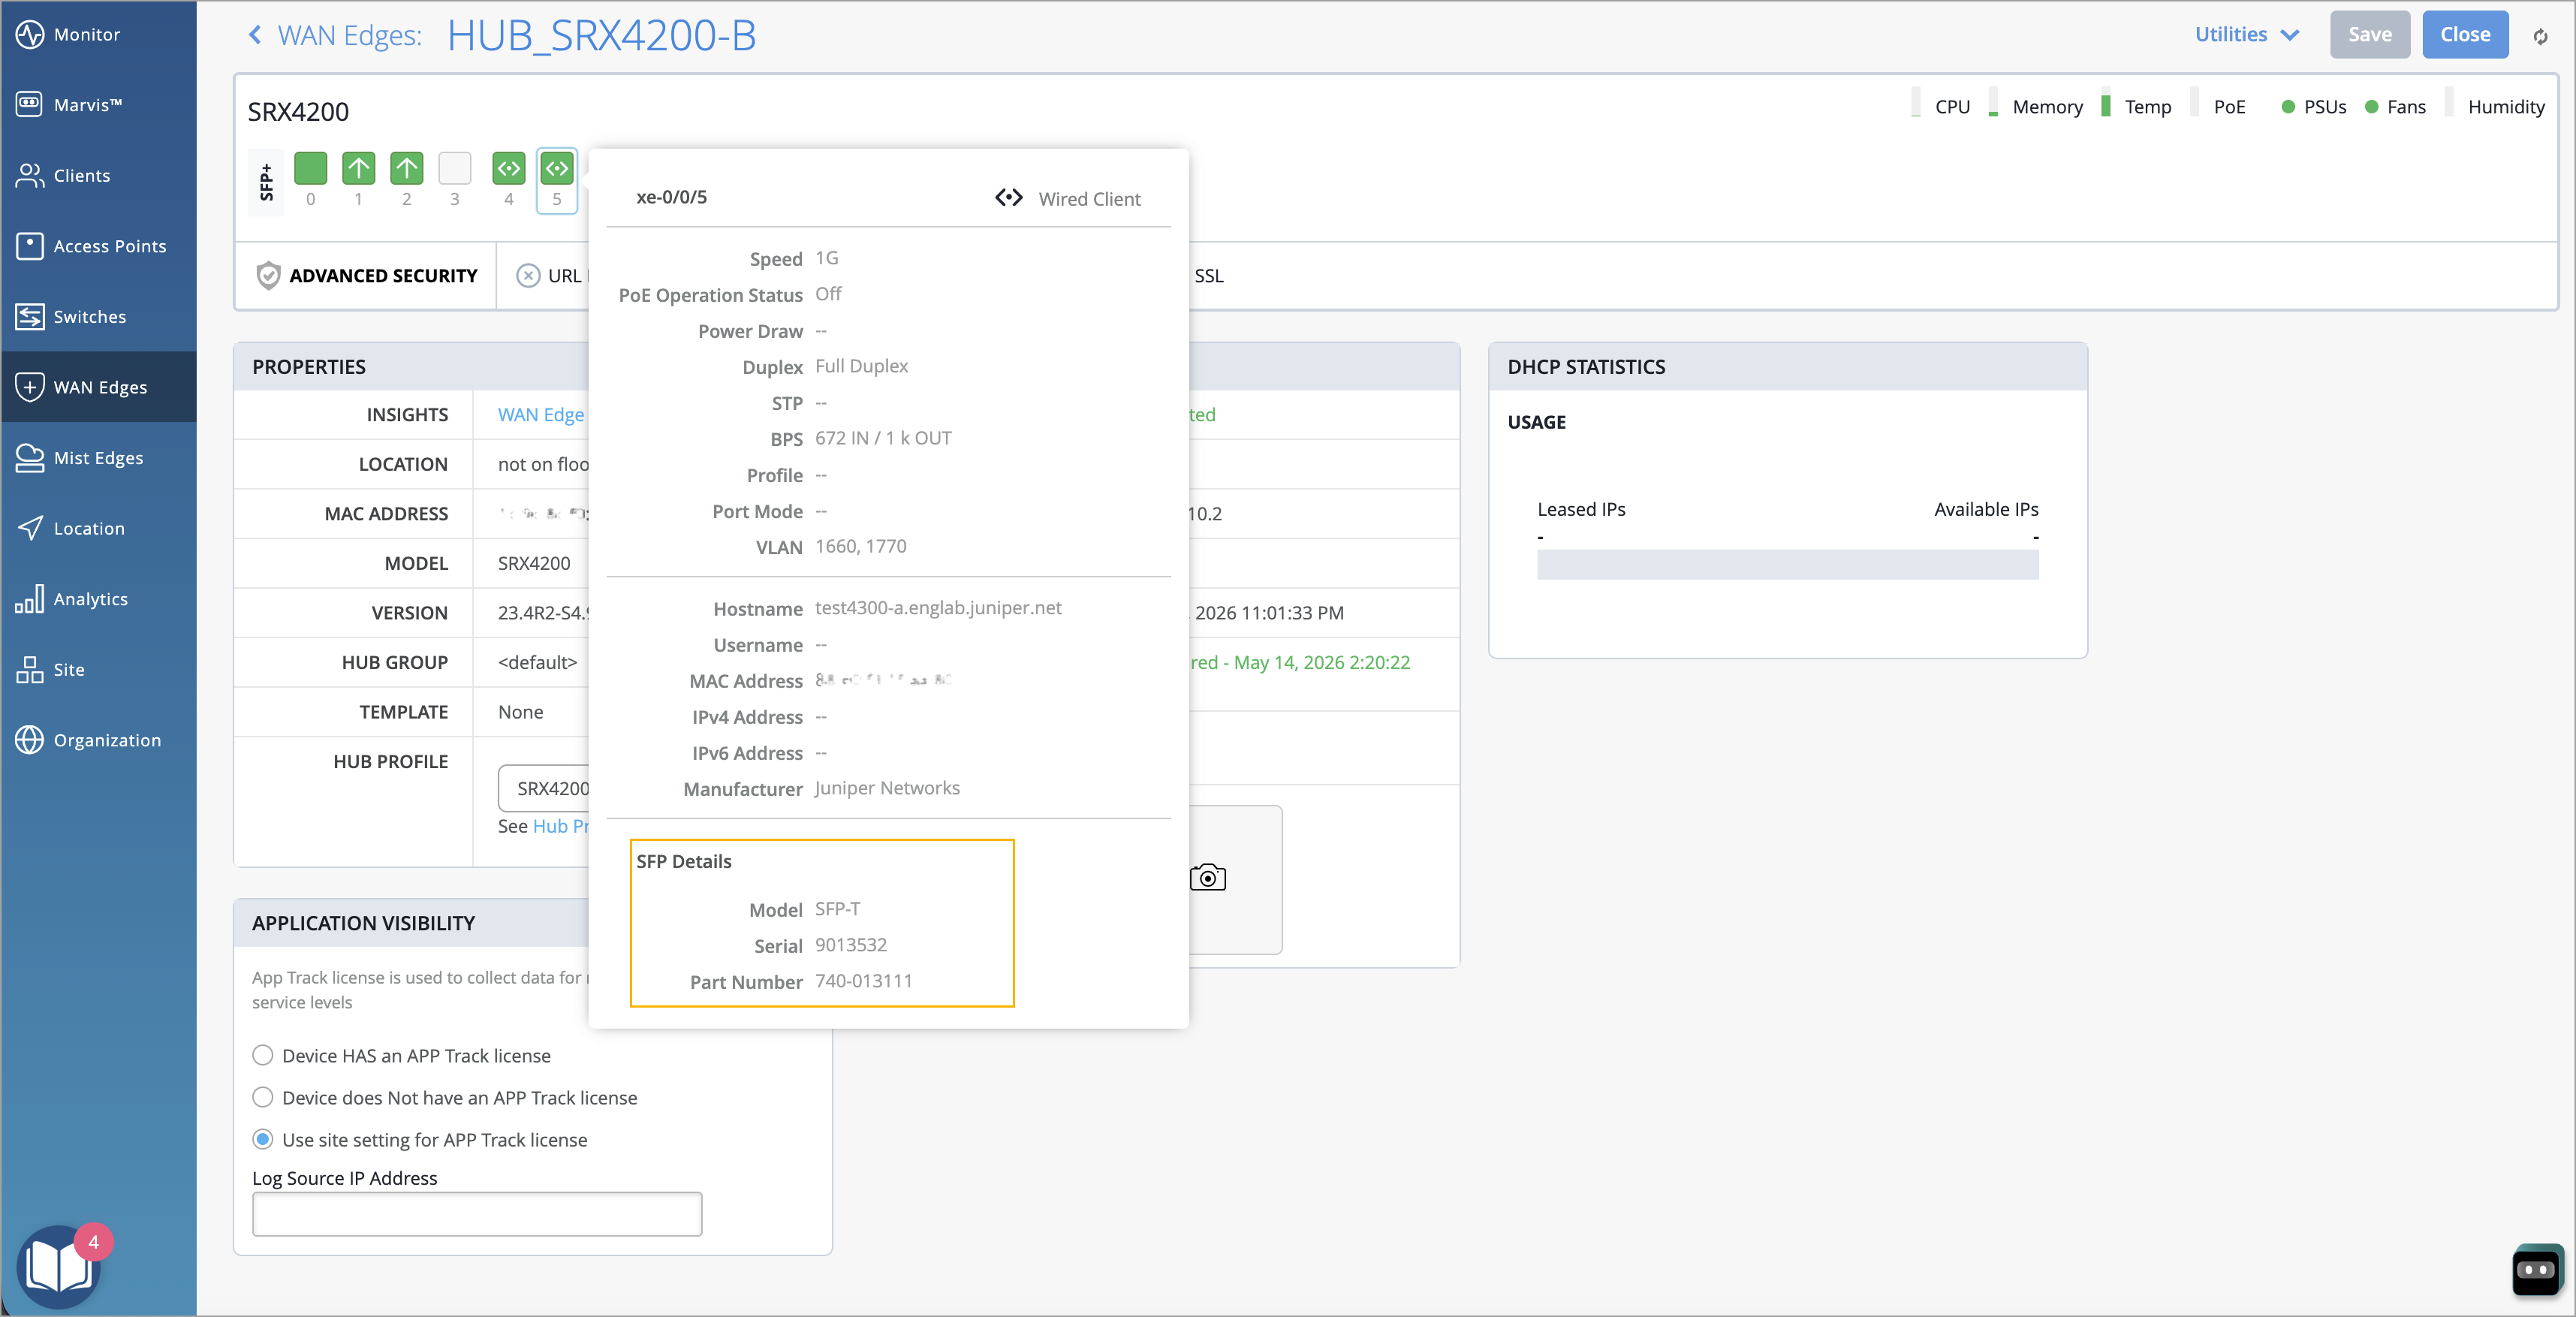Go to Location in sidebar

pos(98,529)
